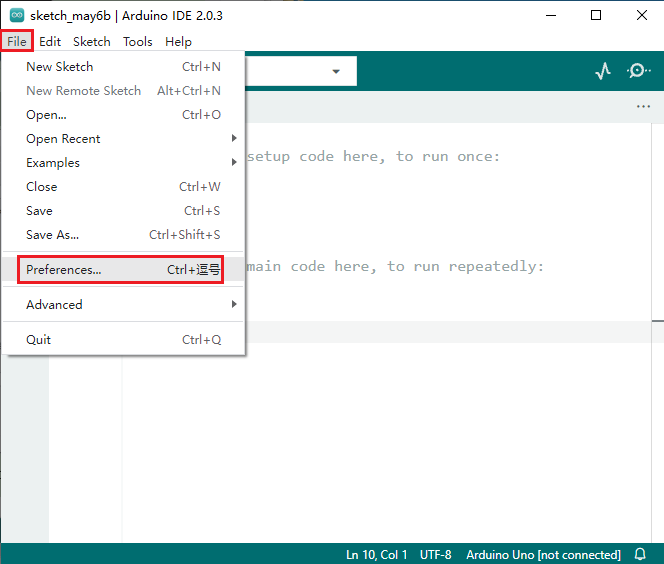Expand the Examples submenu

pyautogui.click(x=123, y=163)
